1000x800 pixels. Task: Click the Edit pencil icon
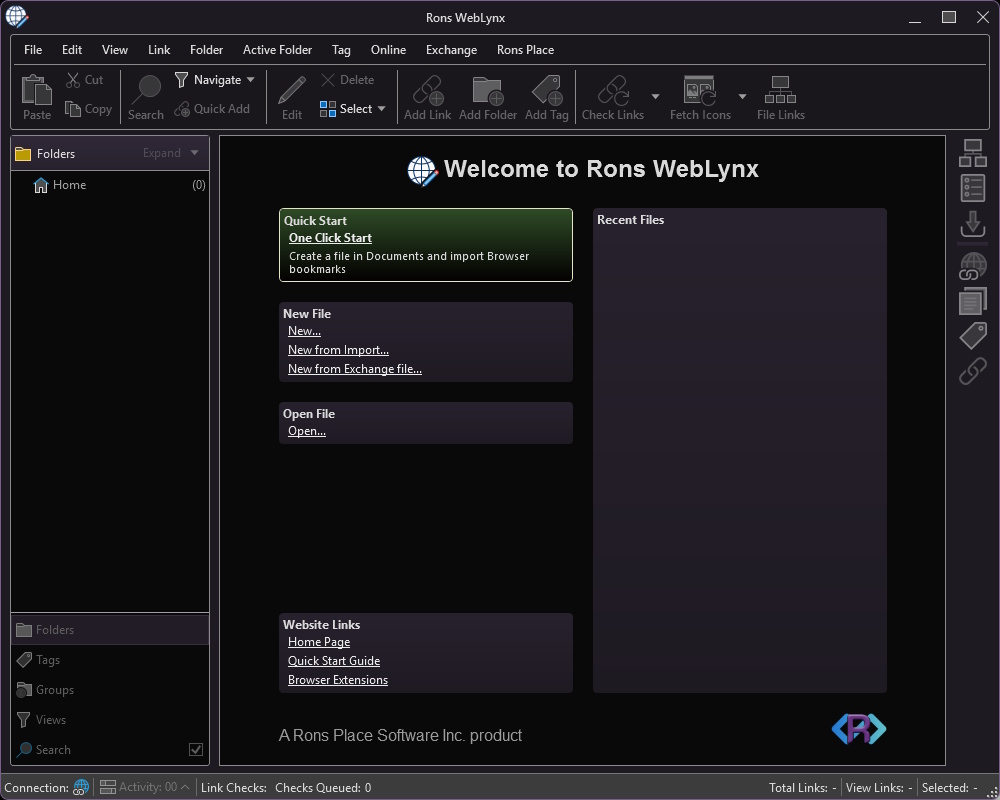click(x=292, y=90)
